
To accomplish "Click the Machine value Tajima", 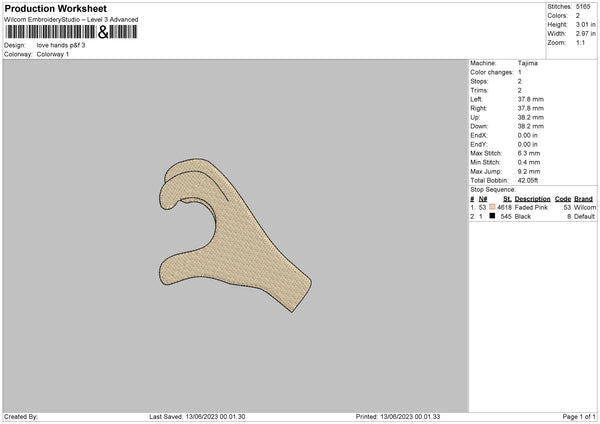I will pyautogui.click(x=528, y=63).
